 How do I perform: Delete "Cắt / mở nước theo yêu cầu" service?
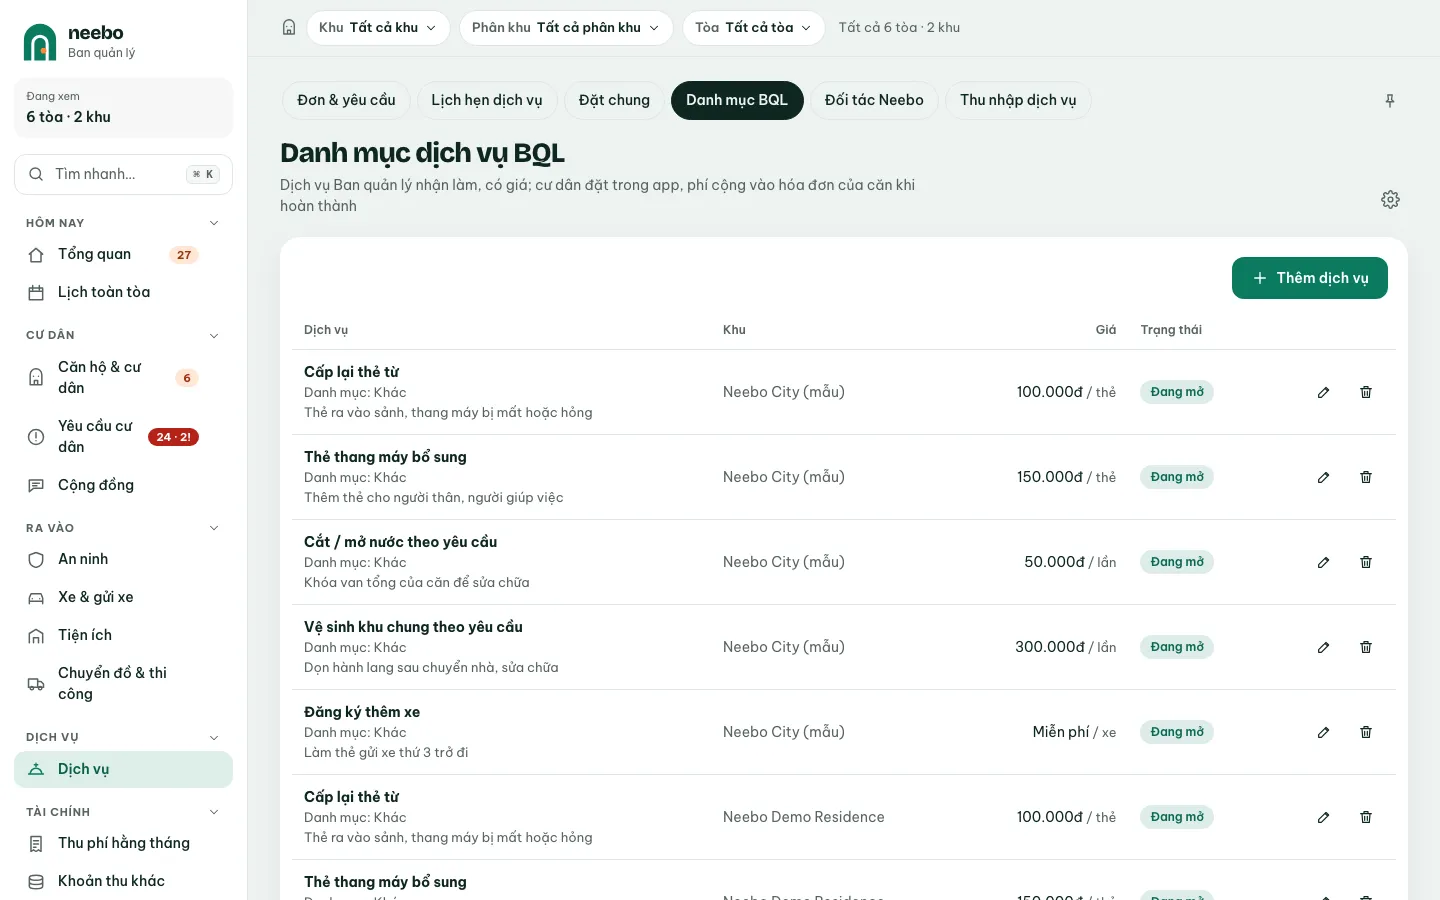[x=1366, y=562]
